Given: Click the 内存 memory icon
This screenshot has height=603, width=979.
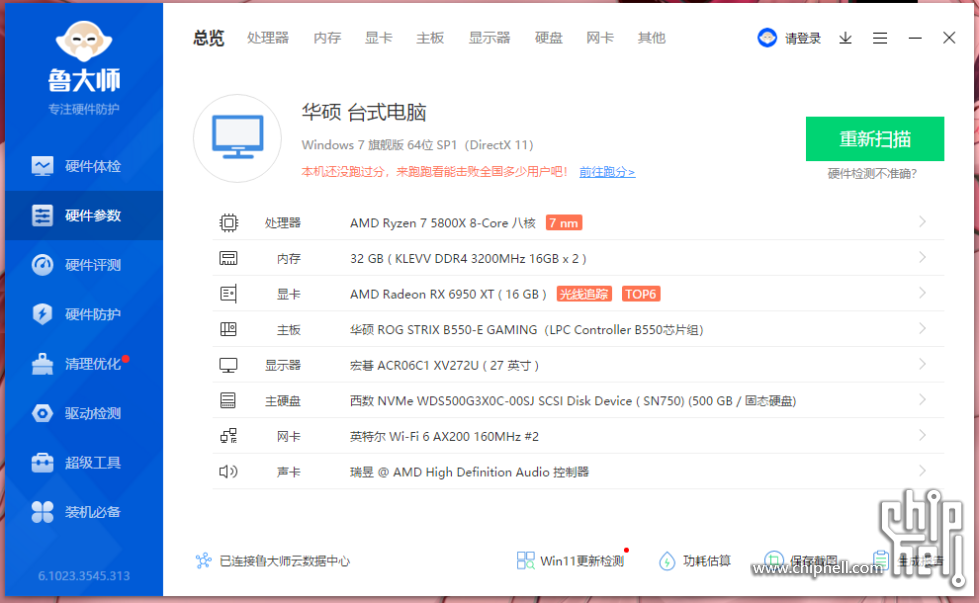Looking at the screenshot, I should point(229,258).
